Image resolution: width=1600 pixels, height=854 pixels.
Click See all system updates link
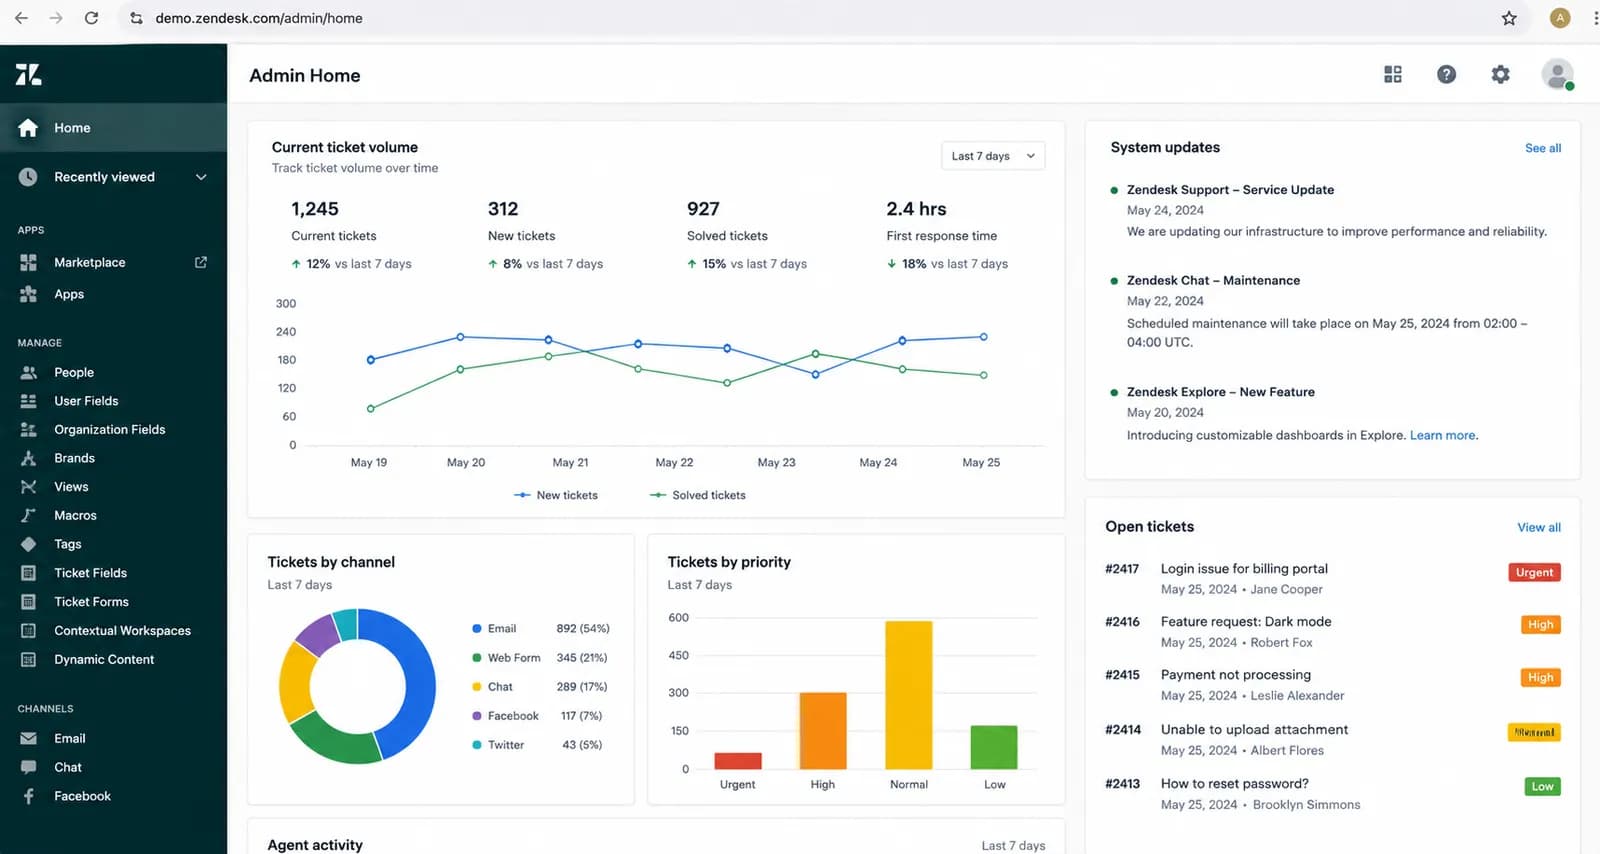1543,148
